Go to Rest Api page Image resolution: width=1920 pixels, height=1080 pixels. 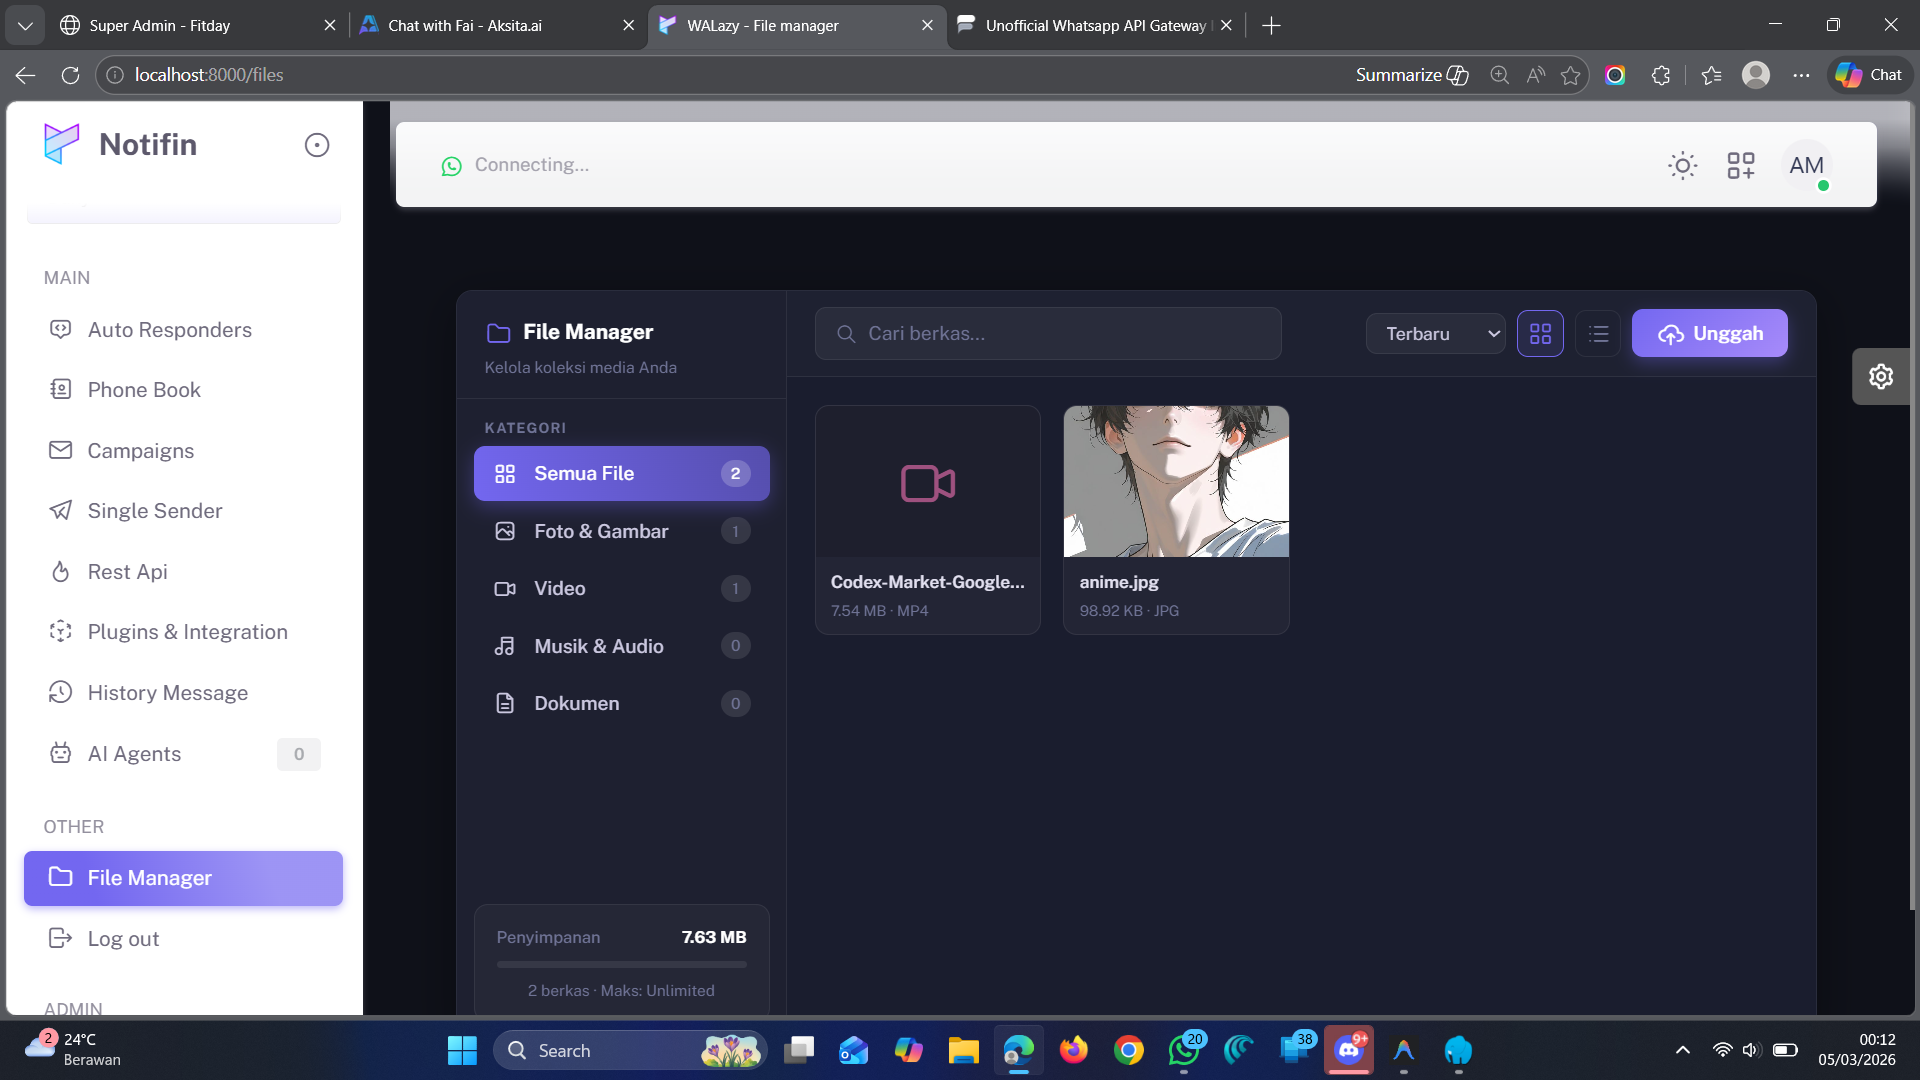[128, 572]
